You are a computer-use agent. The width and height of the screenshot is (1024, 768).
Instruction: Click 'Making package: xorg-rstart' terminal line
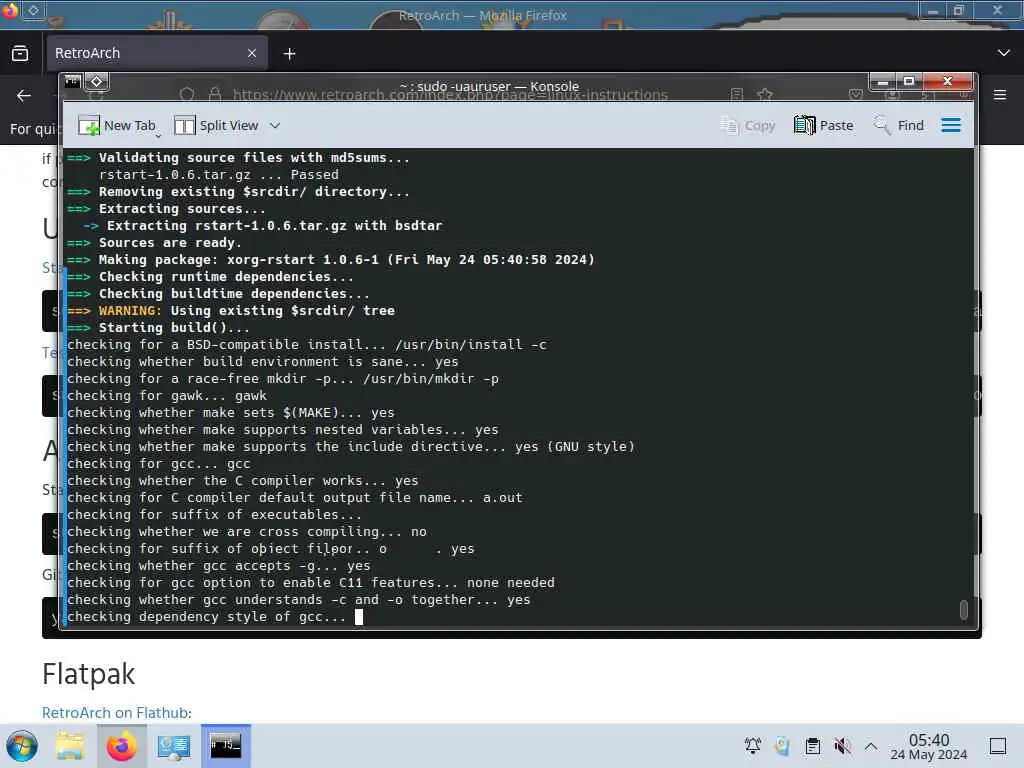coord(331,260)
